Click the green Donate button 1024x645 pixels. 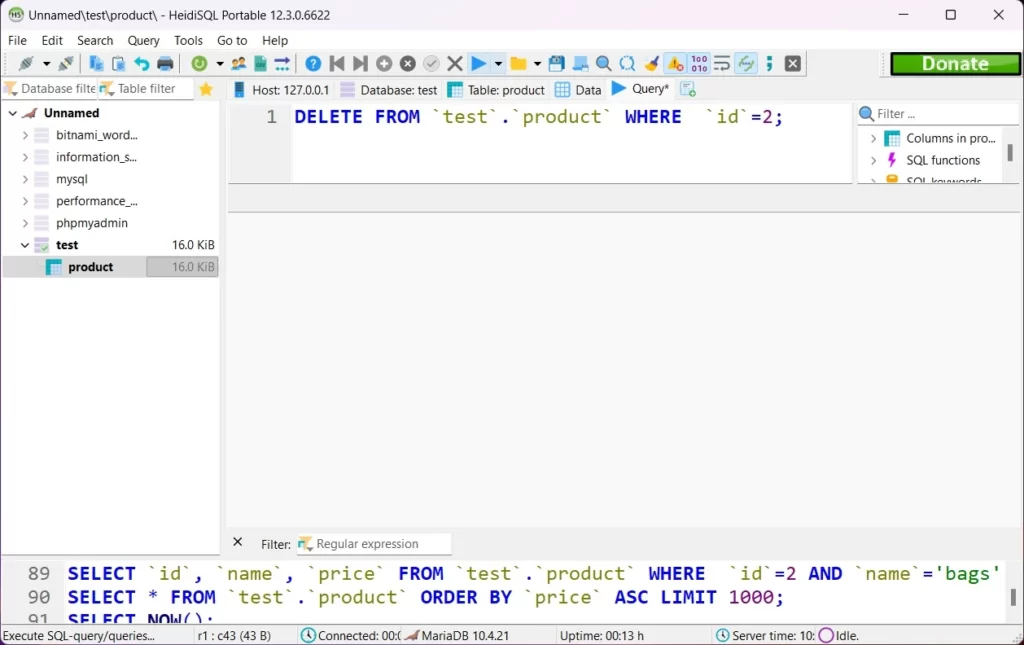click(x=955, y=64)
